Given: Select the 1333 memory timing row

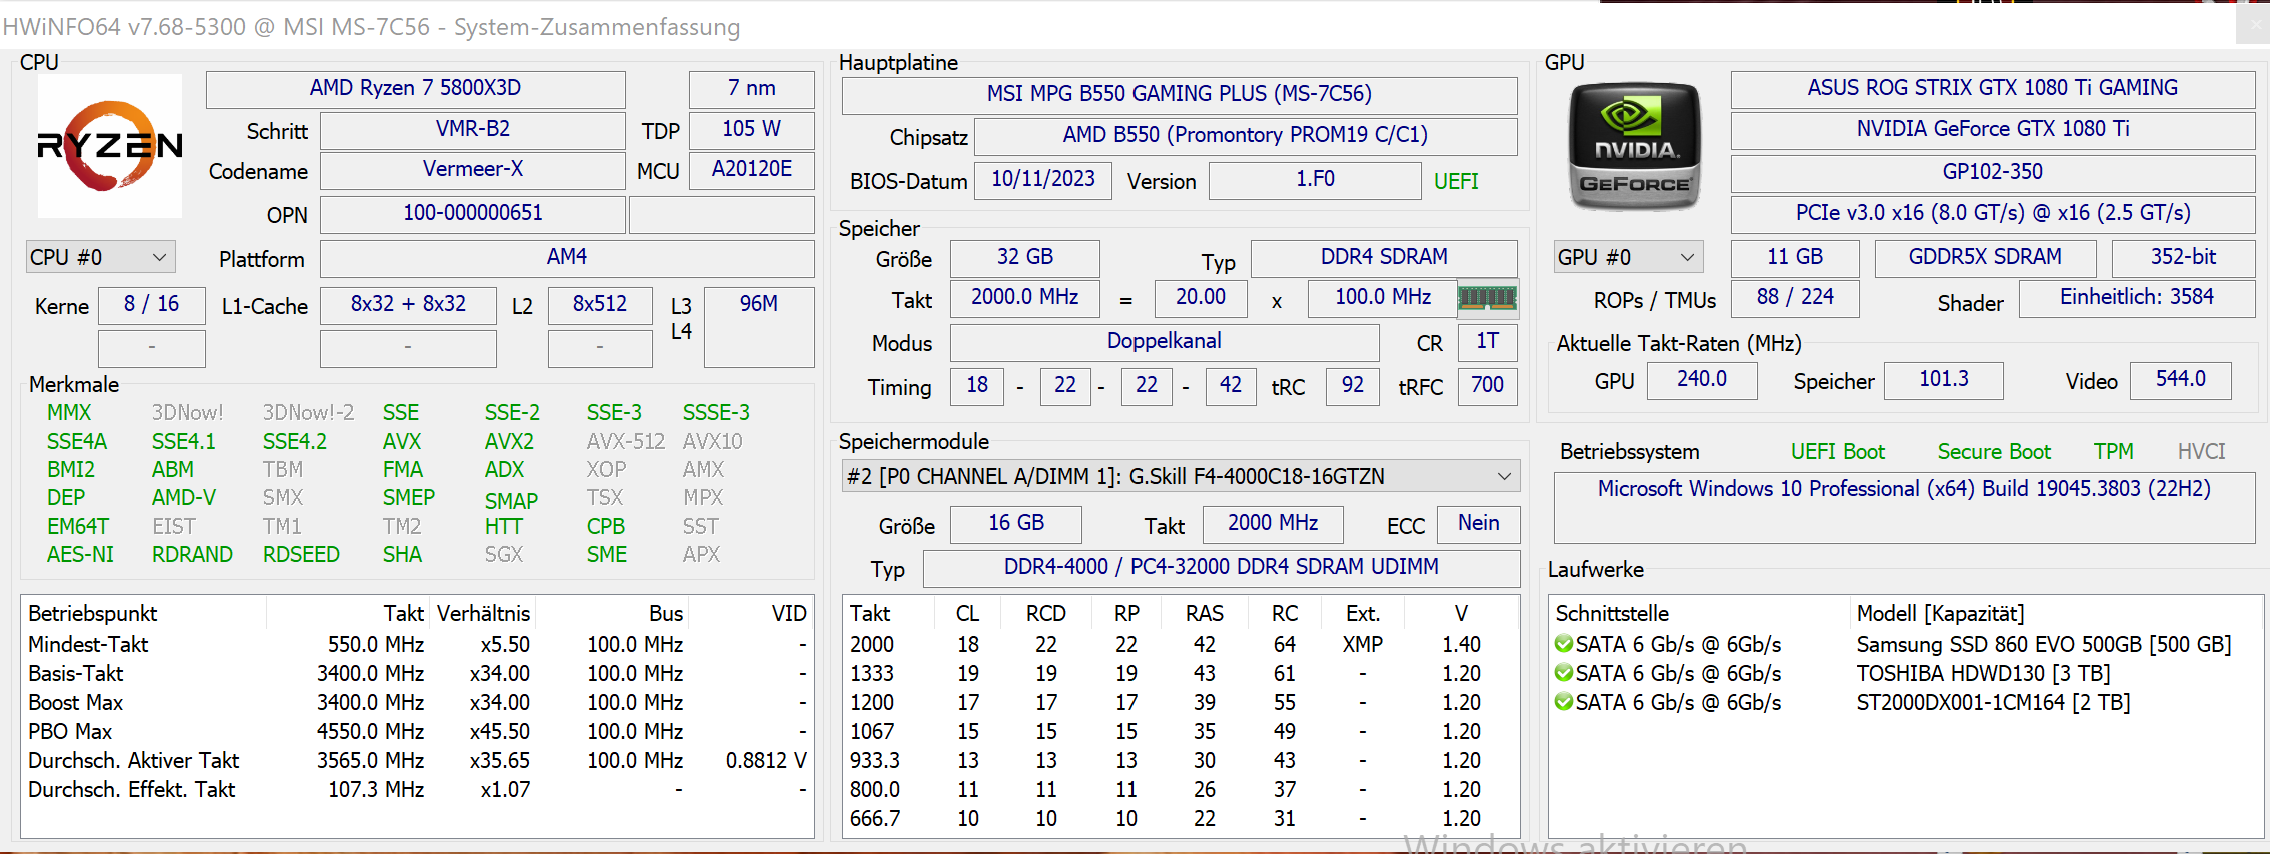Looking at the screenshot, I should point(1180,673).
